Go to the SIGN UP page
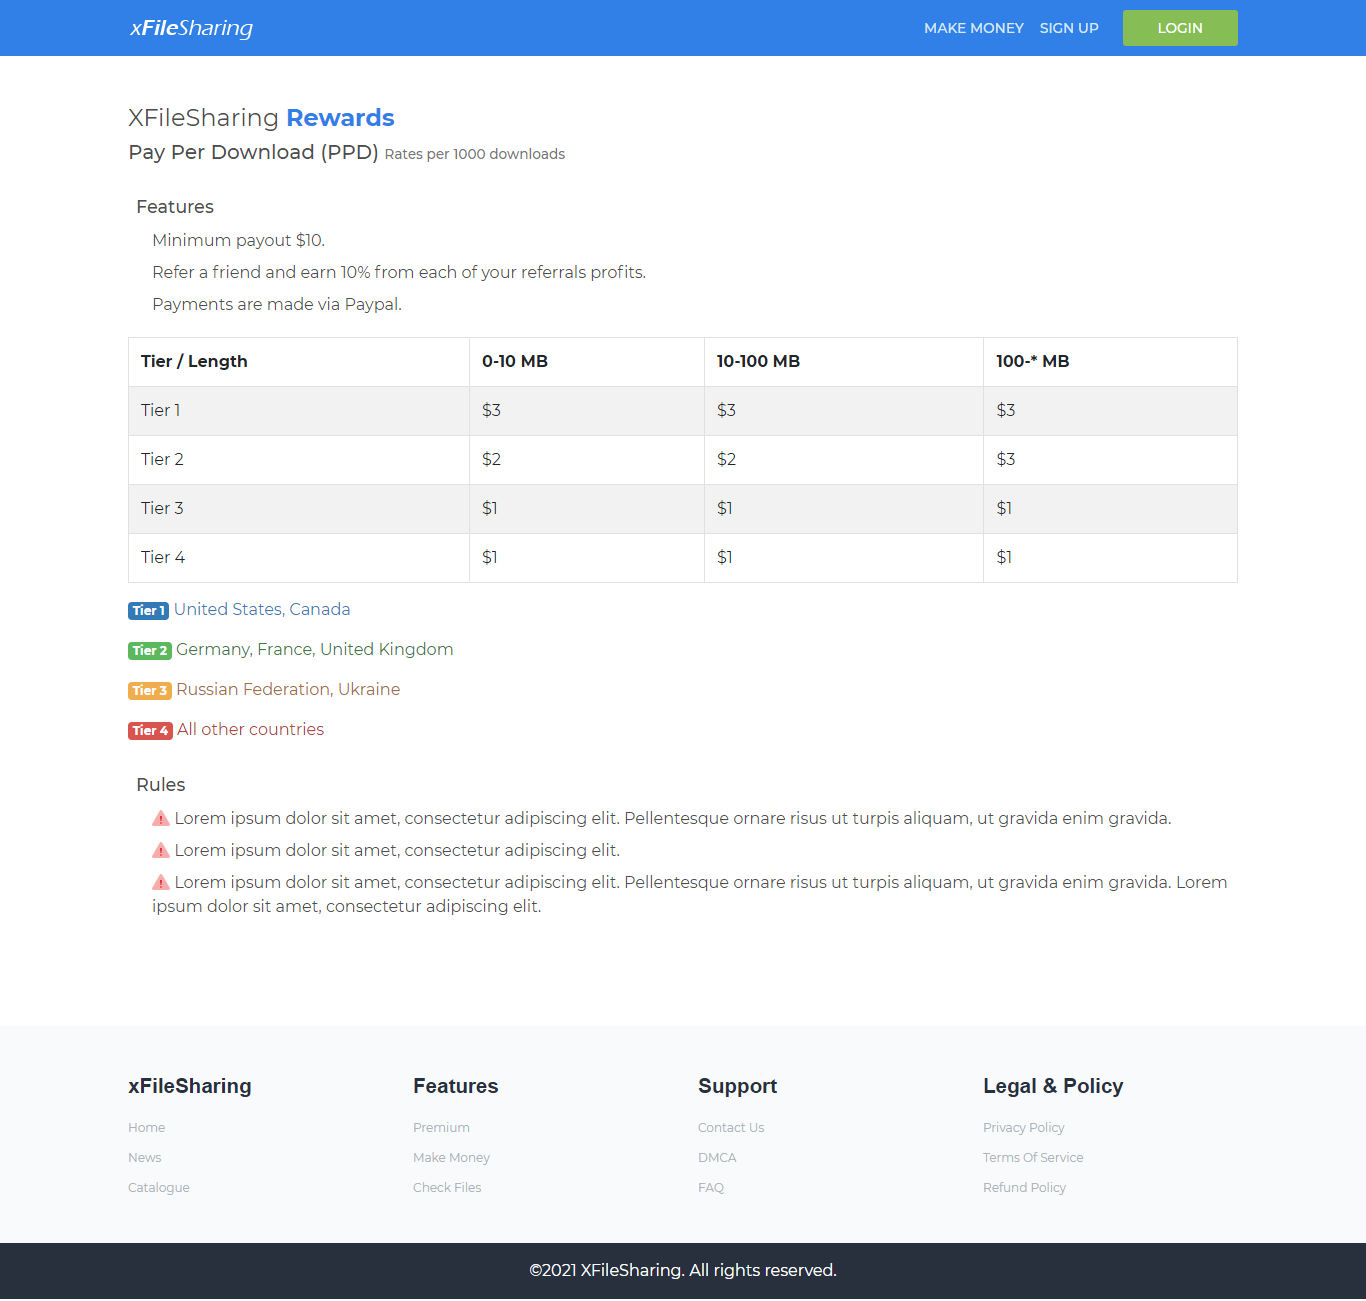The height and width of the screenshot is (1301, 1366). 1069,28
